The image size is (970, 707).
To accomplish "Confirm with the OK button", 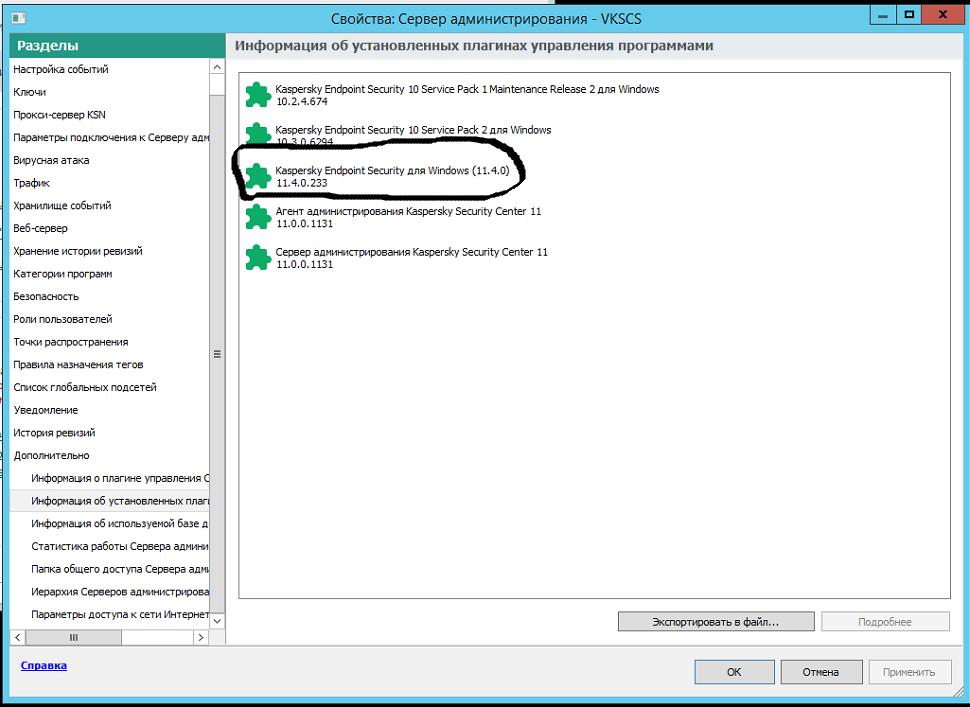I will point(734,672).
